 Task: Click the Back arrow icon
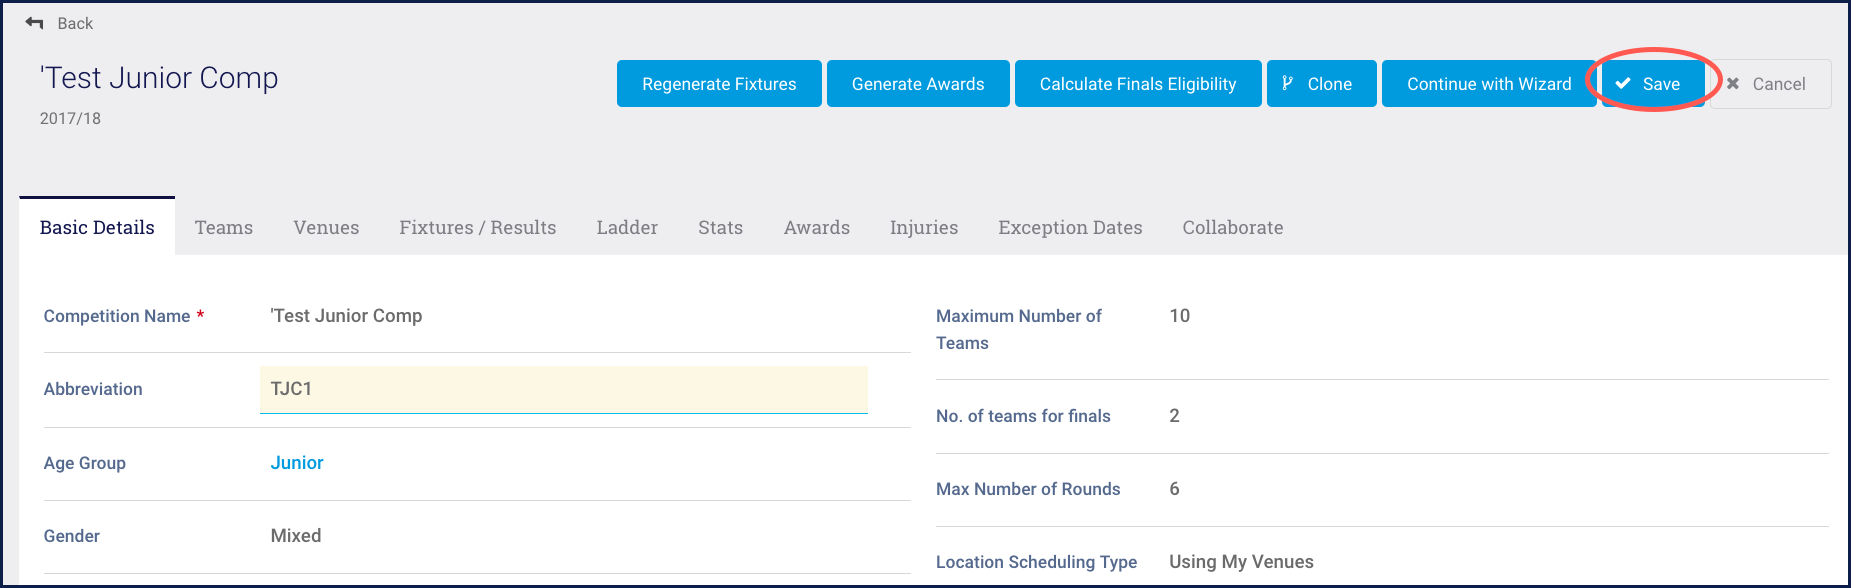[35, 23]
